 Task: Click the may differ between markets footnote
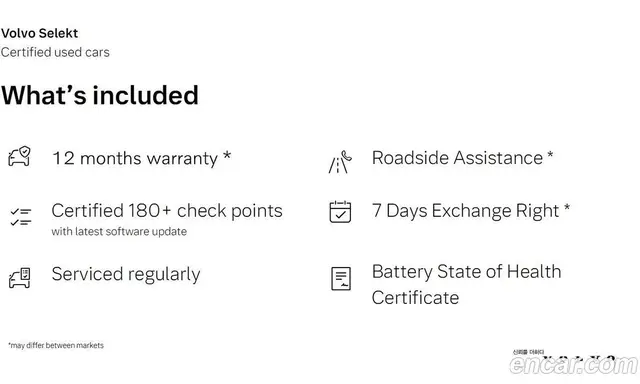[56, 345]
